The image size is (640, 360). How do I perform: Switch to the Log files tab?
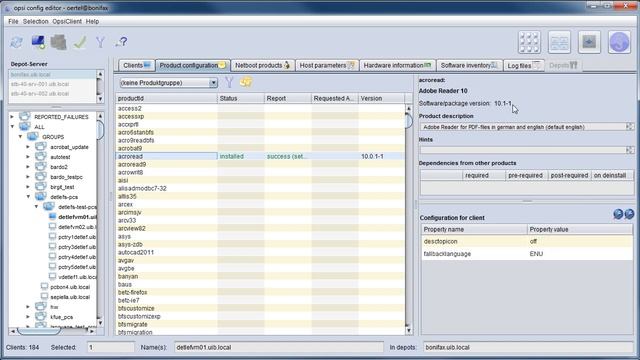(x=524, y=65)
